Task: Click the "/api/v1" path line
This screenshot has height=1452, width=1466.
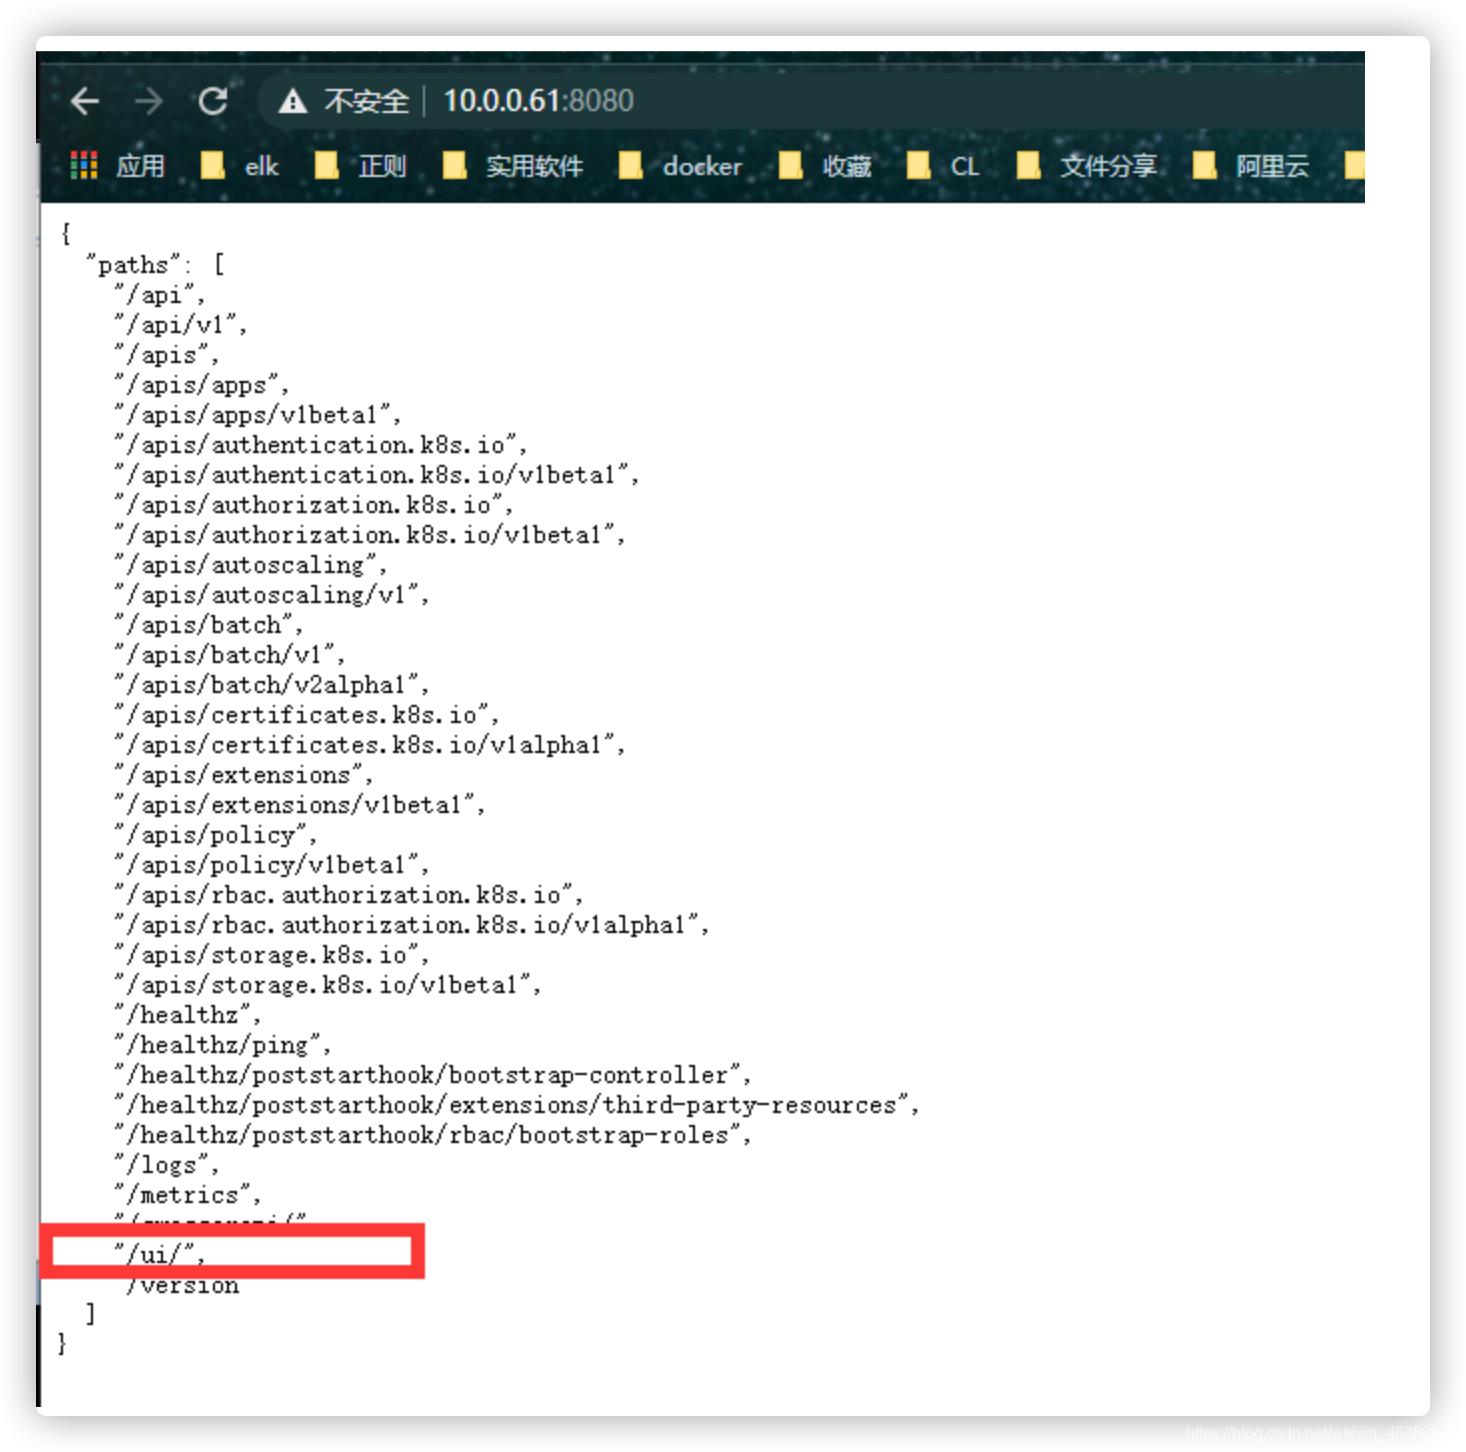Action: coord(181,325)
